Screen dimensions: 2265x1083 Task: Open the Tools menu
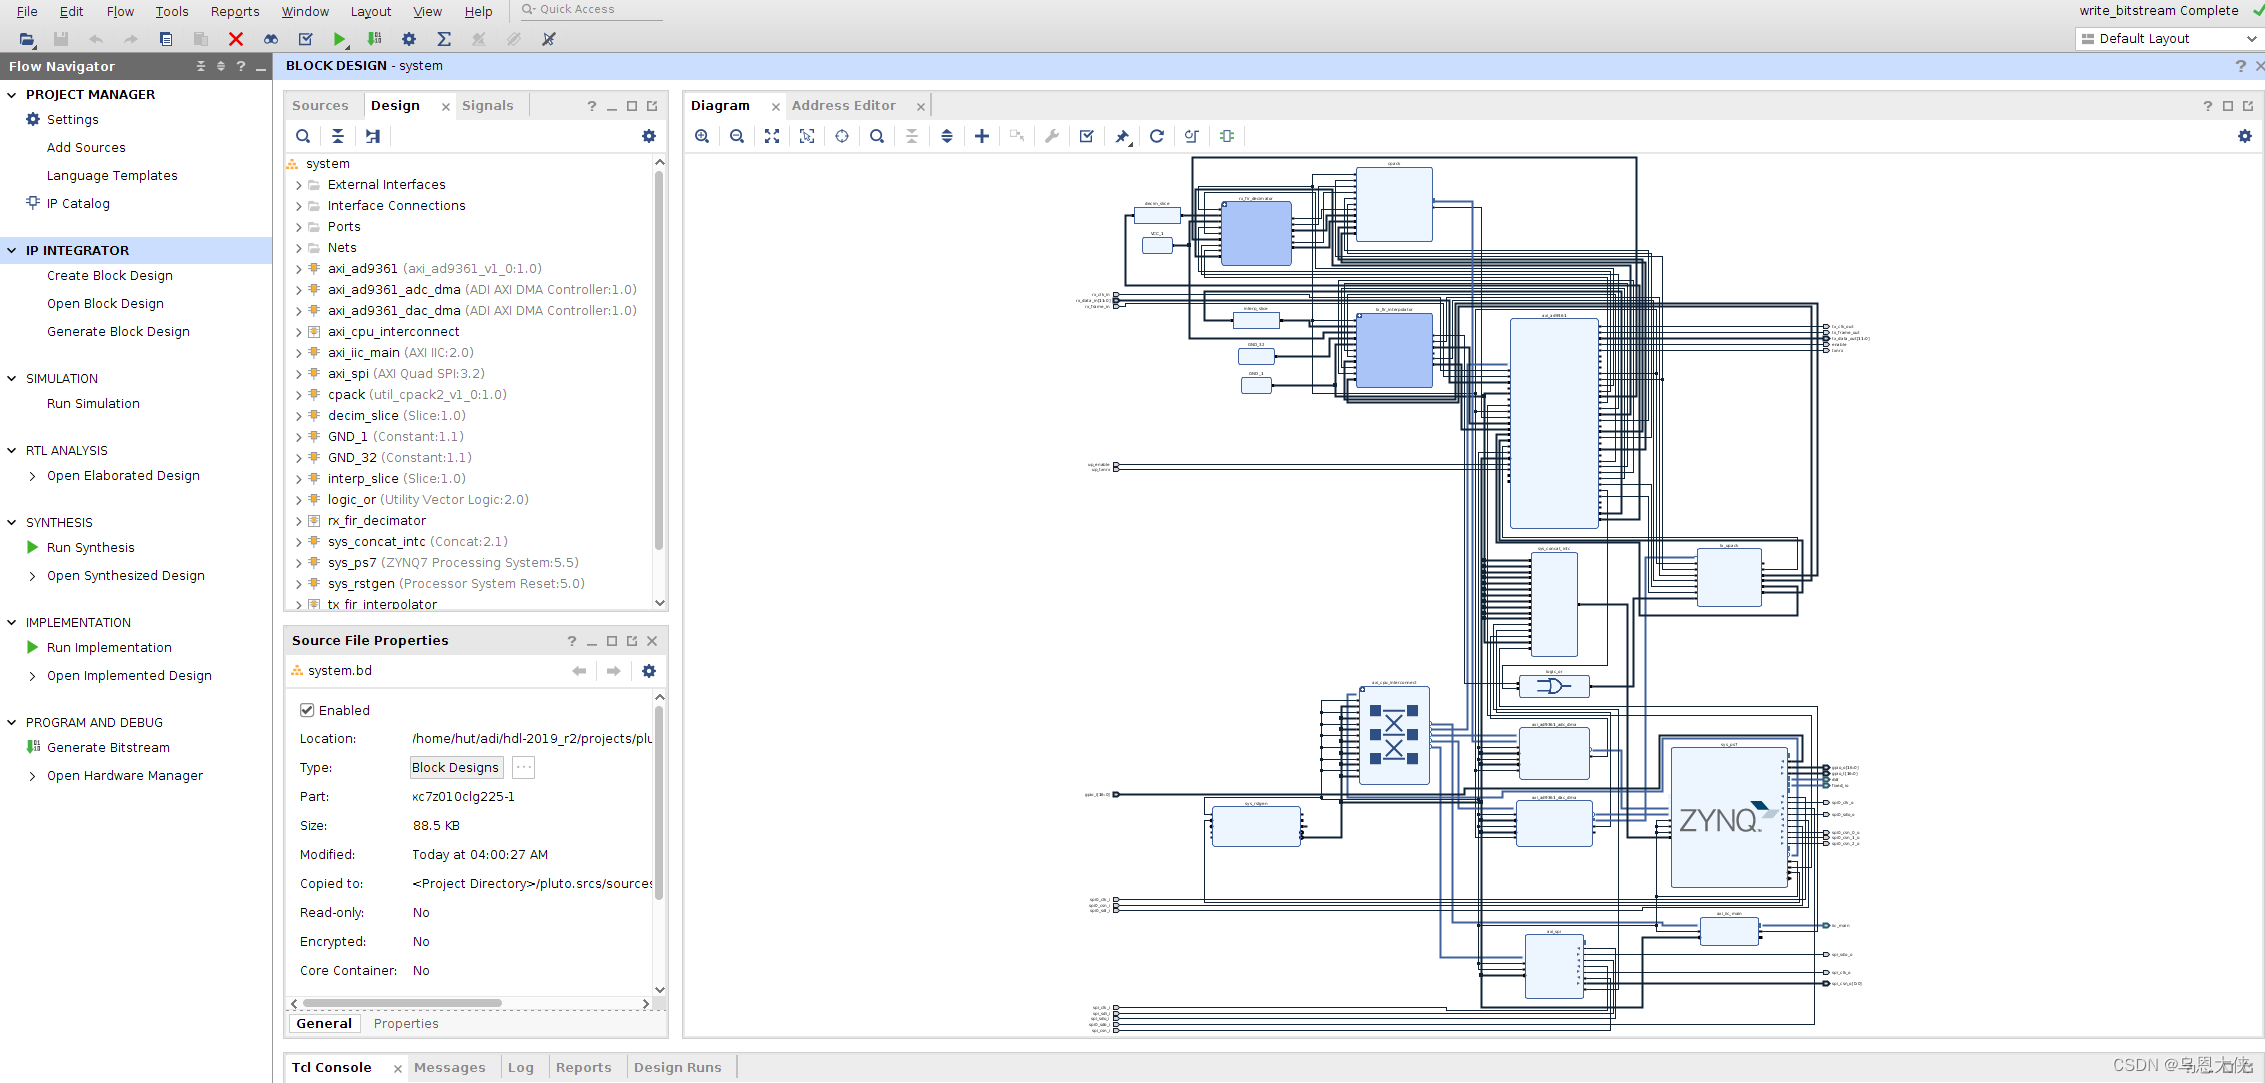click(x=172, y=11)
